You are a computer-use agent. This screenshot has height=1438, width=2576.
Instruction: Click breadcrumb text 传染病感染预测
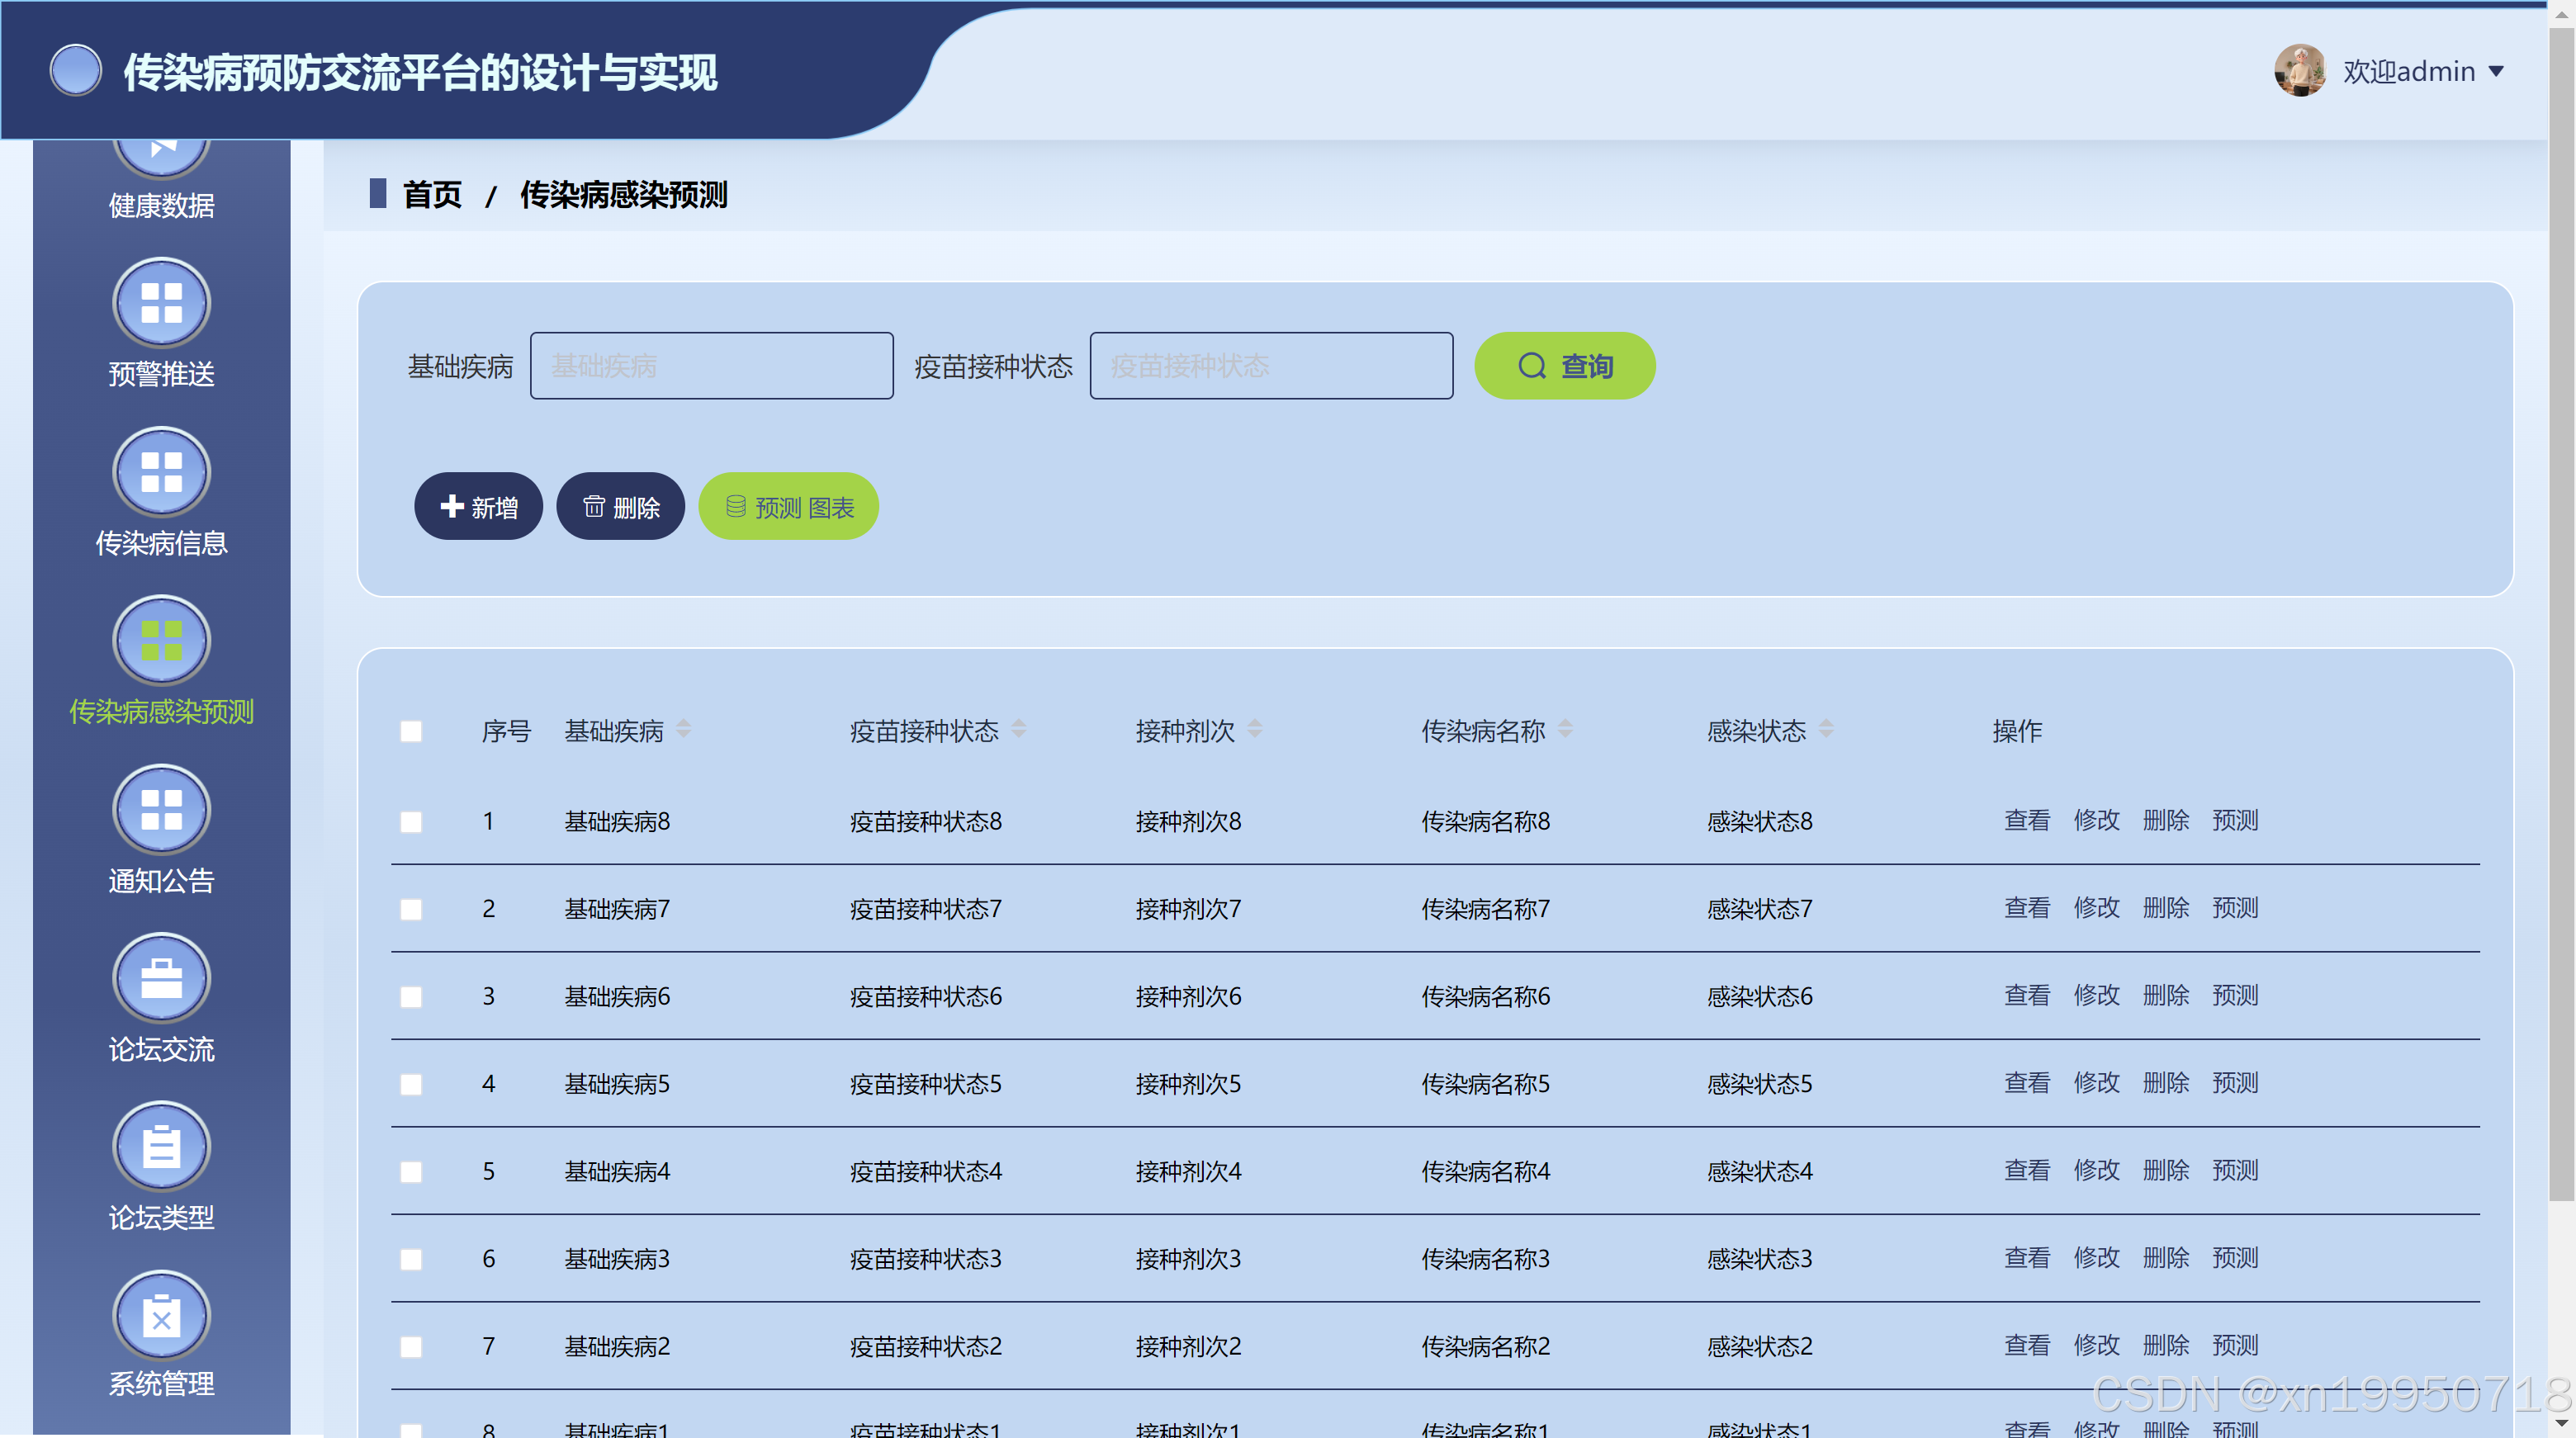point(623,194)
